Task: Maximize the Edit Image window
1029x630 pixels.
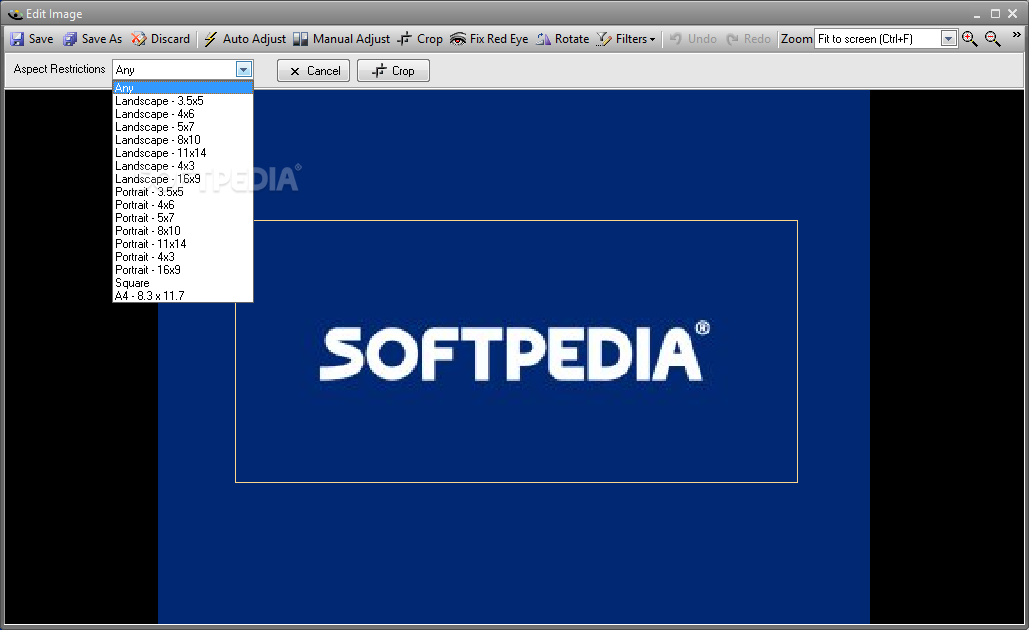Action: click(x=996, y=14)
